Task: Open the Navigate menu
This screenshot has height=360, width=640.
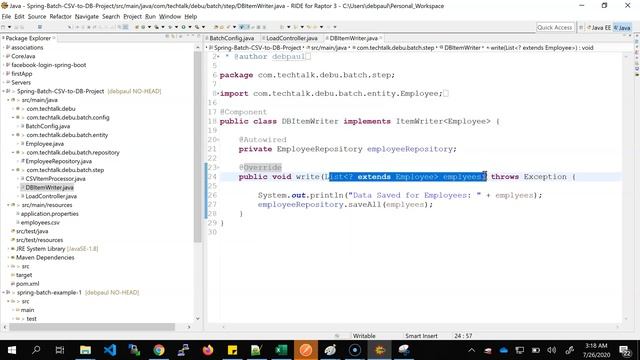Action: pos(87,16)
